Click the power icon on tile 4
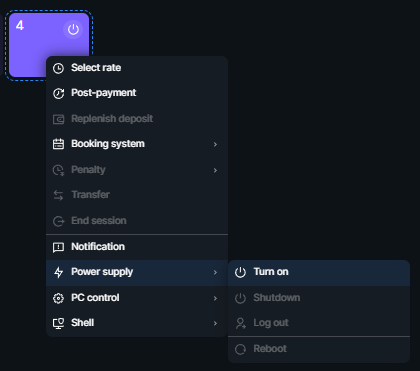Image resolution: width=420 pixels, height=371 pixels. [73, 29]
